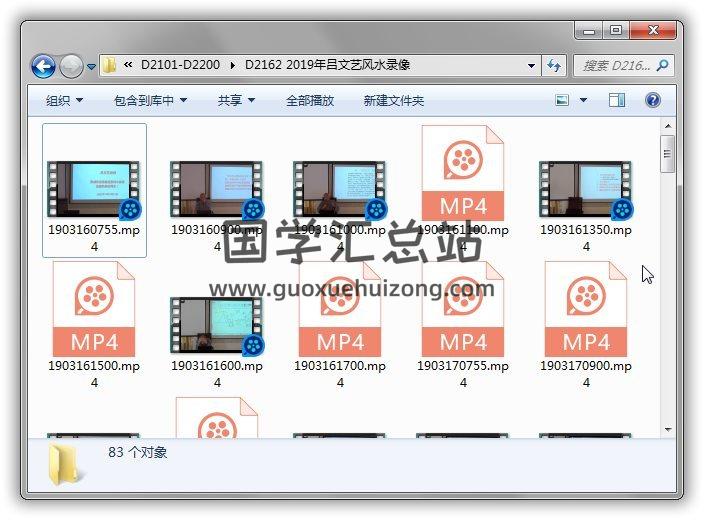
Task: Click the file name text 1903161350.mp4
Action: tap(586, 238)
